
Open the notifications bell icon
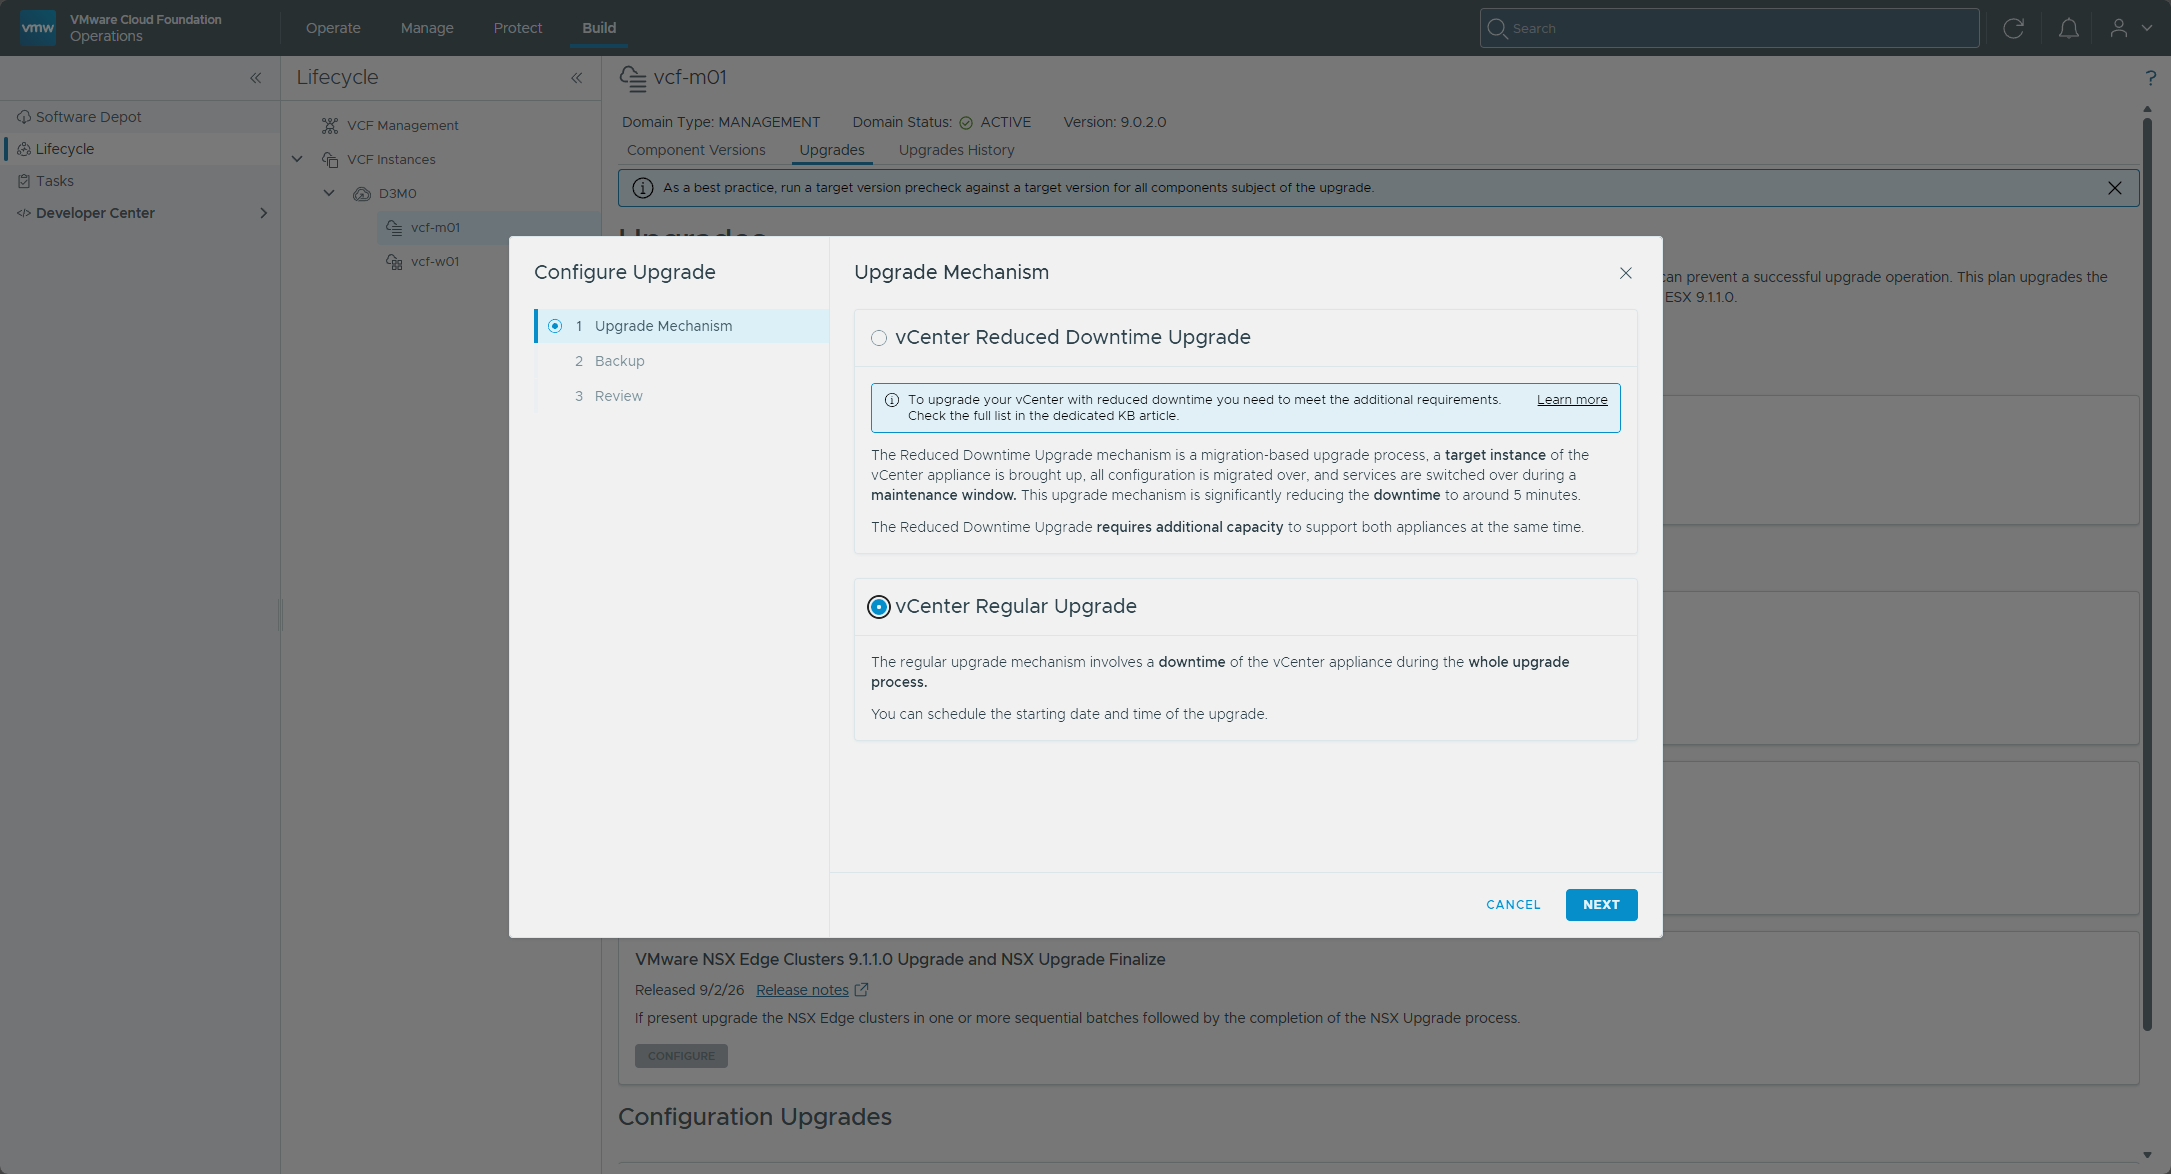pyautogui.click(x=2069, y=28)
